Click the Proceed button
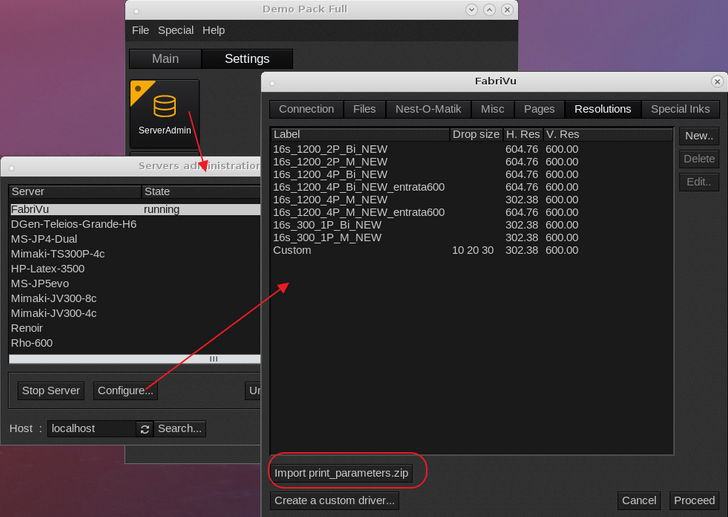728x517 pixels. click(x=694, y=500)
